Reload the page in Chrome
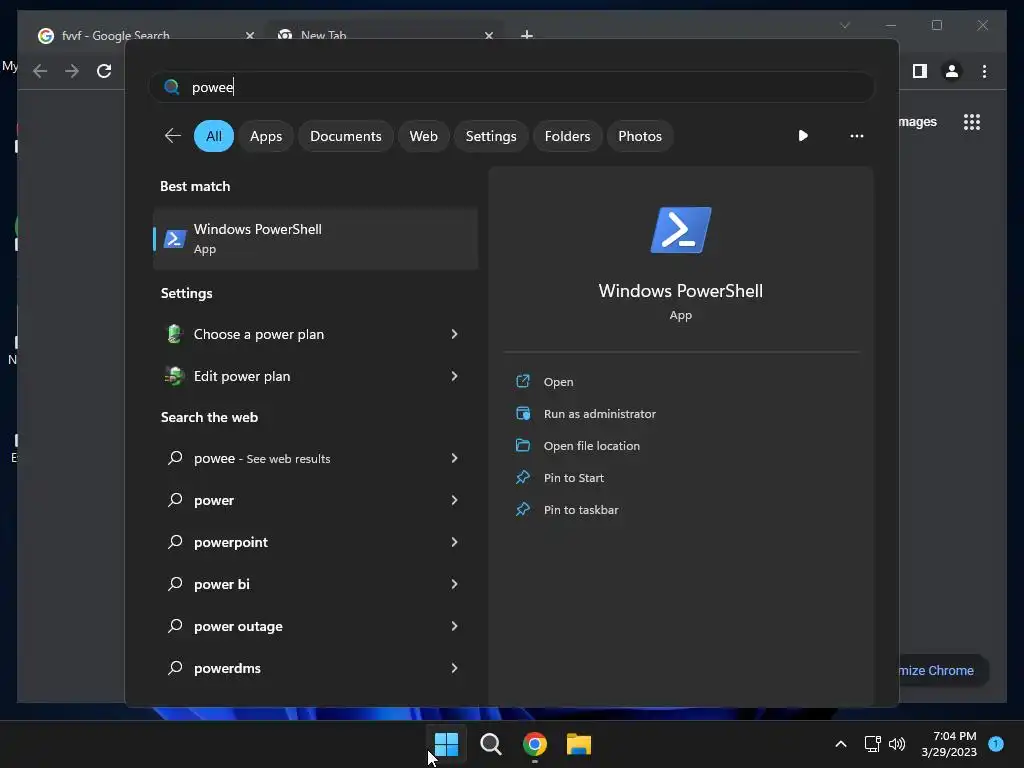The height and width of the screenshot is (768, 1024). [x=104, y=71]
